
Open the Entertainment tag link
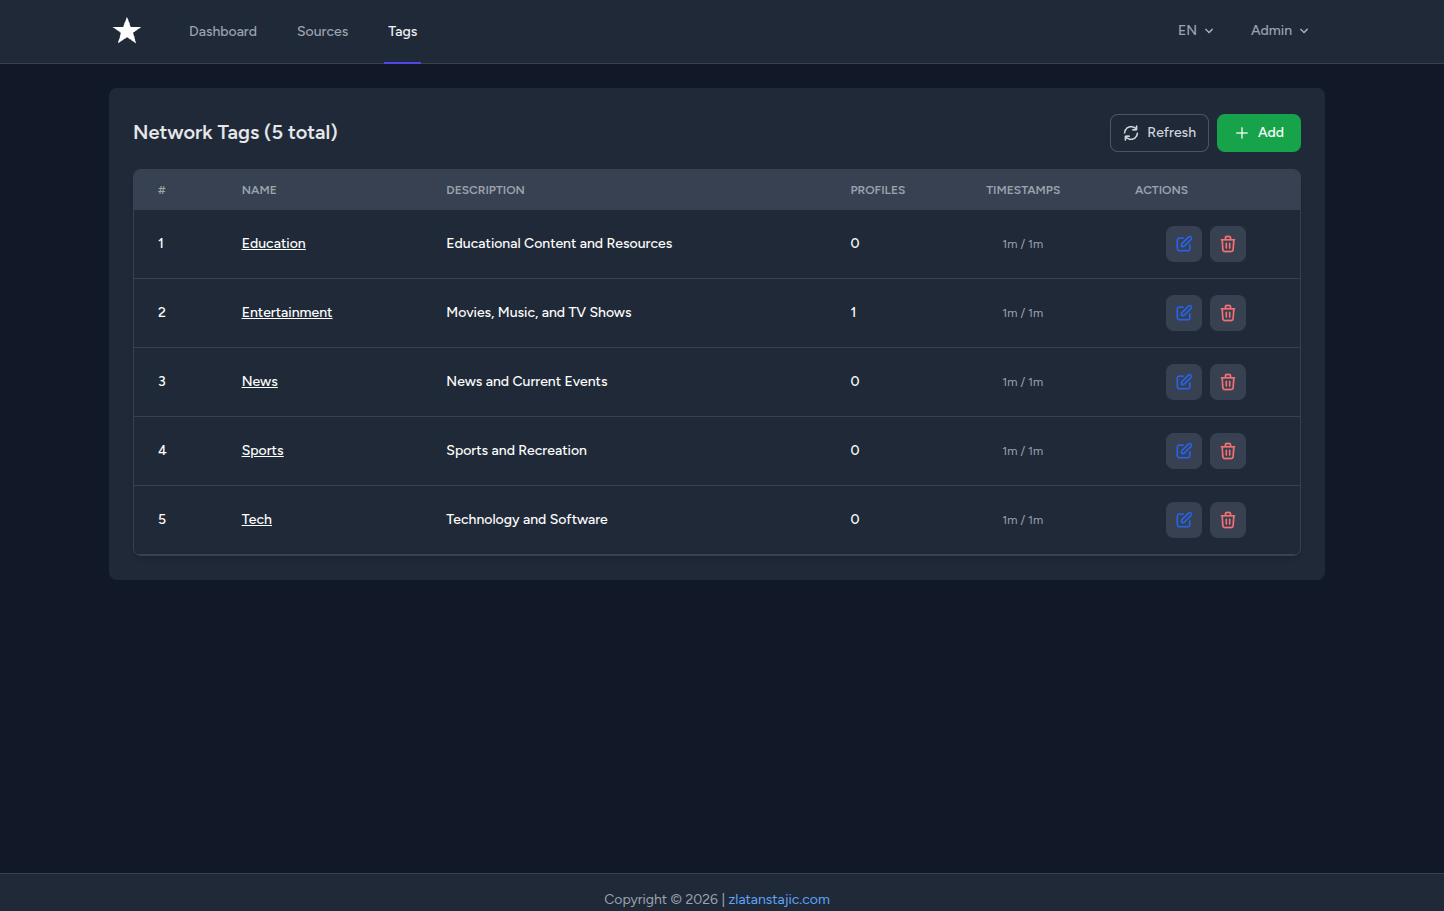pos(287,312)
